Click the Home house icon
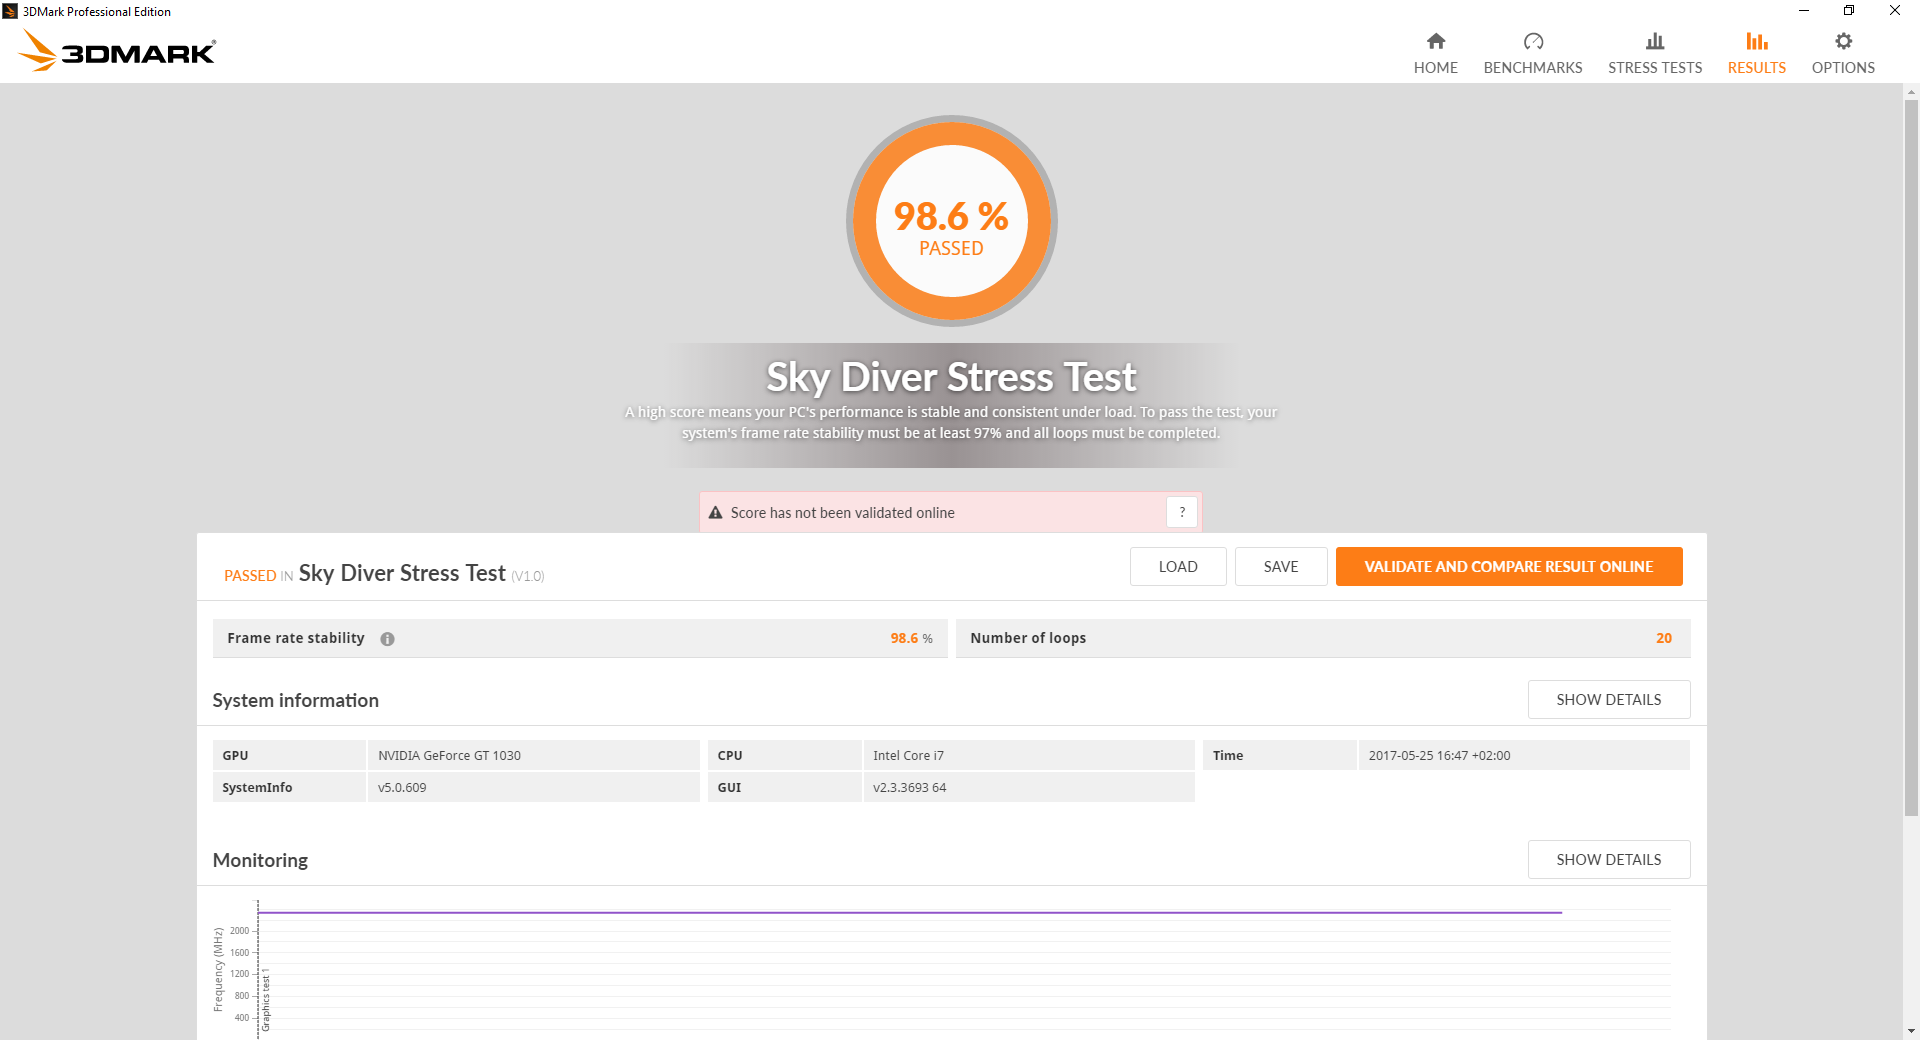Screen dimensions: 1920x1040 1436,41
